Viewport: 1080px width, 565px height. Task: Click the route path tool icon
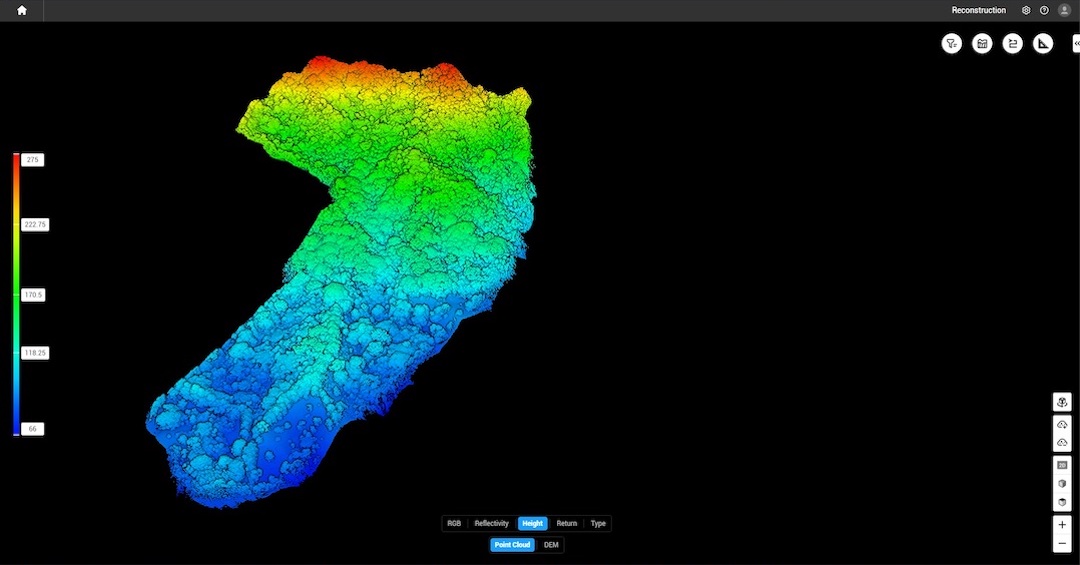1013,43
